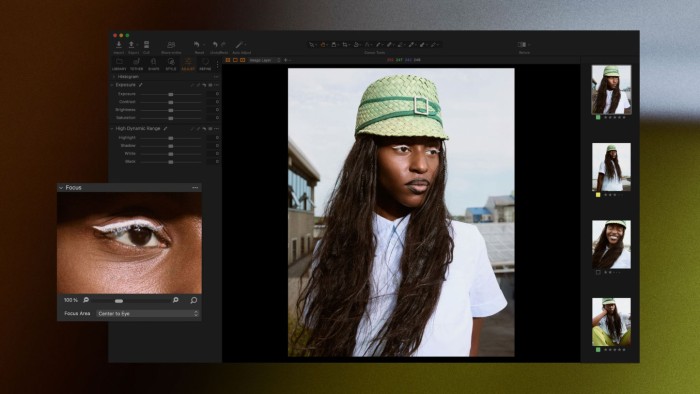
Task: Click the Reset adjustments icon
Action: point(197,45)
